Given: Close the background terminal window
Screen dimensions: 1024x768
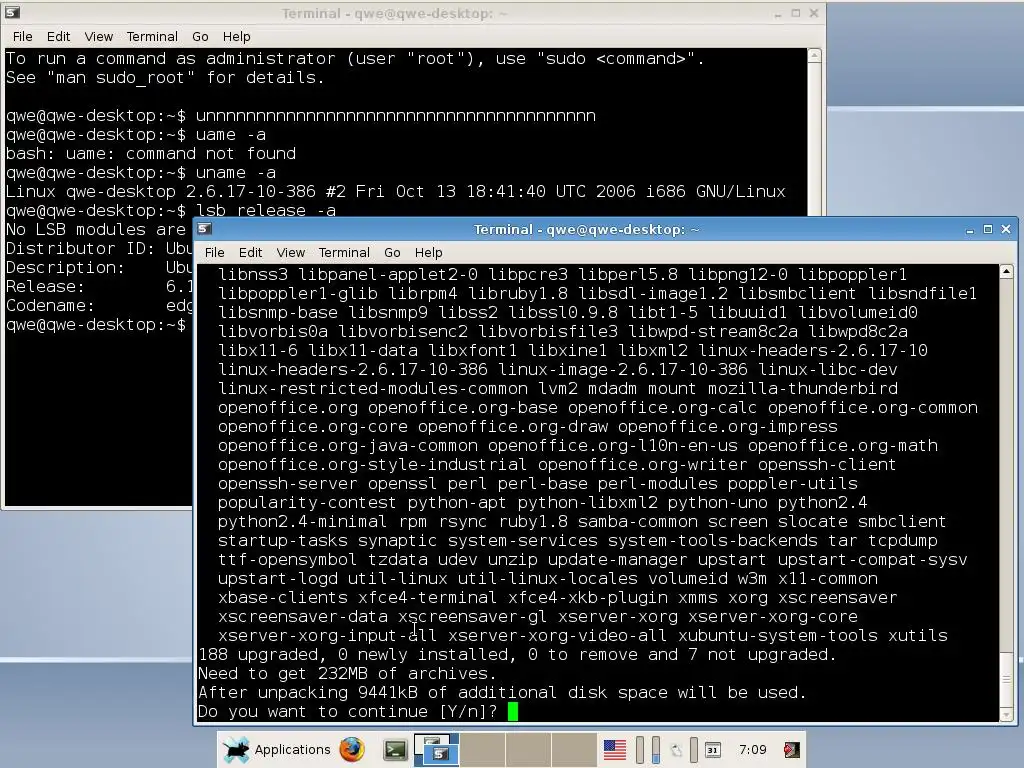Looking at the screenshot, I should 814,13.
